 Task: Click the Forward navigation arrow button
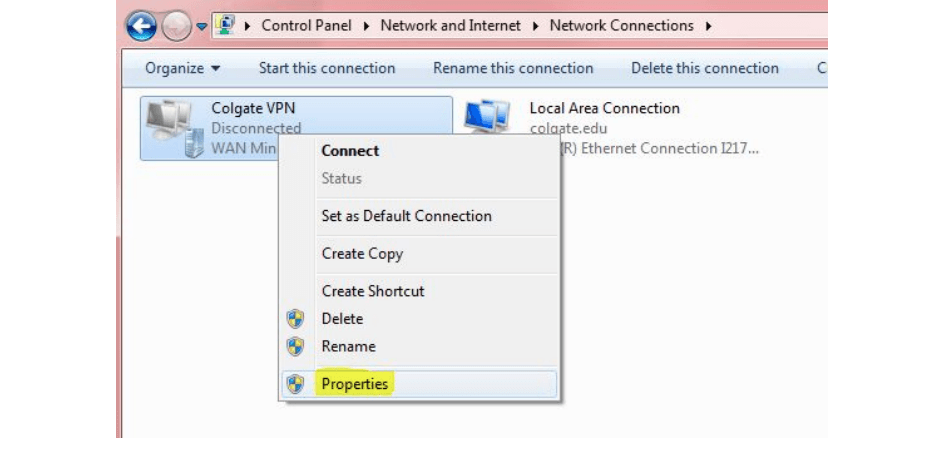click(177, 27)
